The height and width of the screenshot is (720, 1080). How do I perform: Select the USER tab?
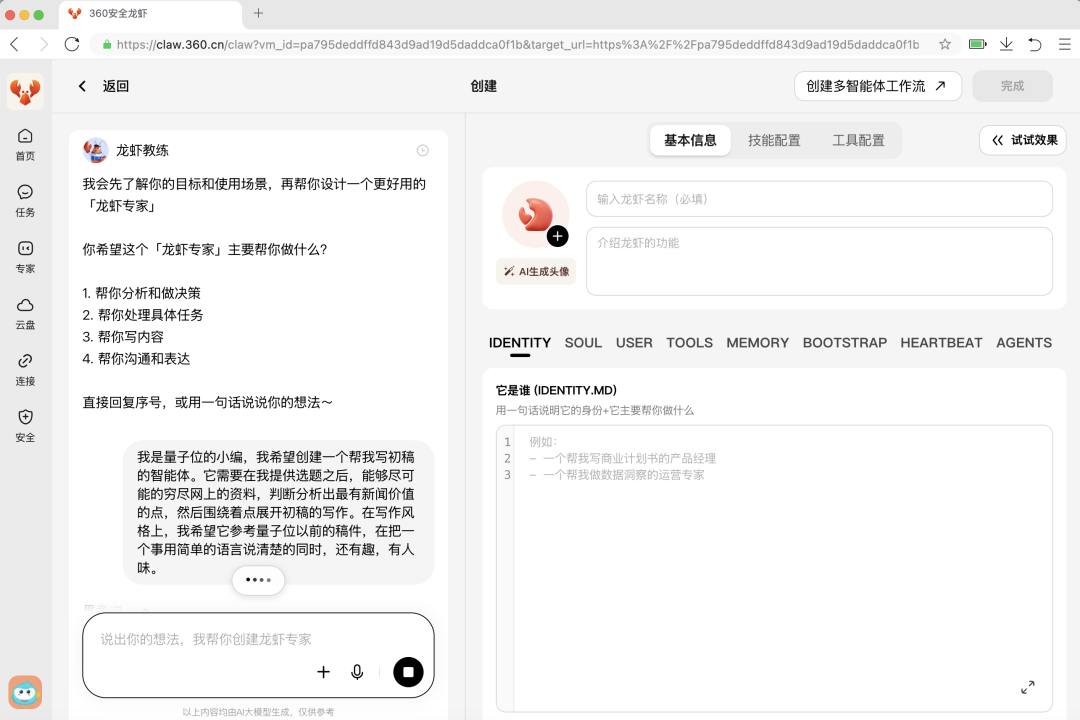[x=634, y=342]
